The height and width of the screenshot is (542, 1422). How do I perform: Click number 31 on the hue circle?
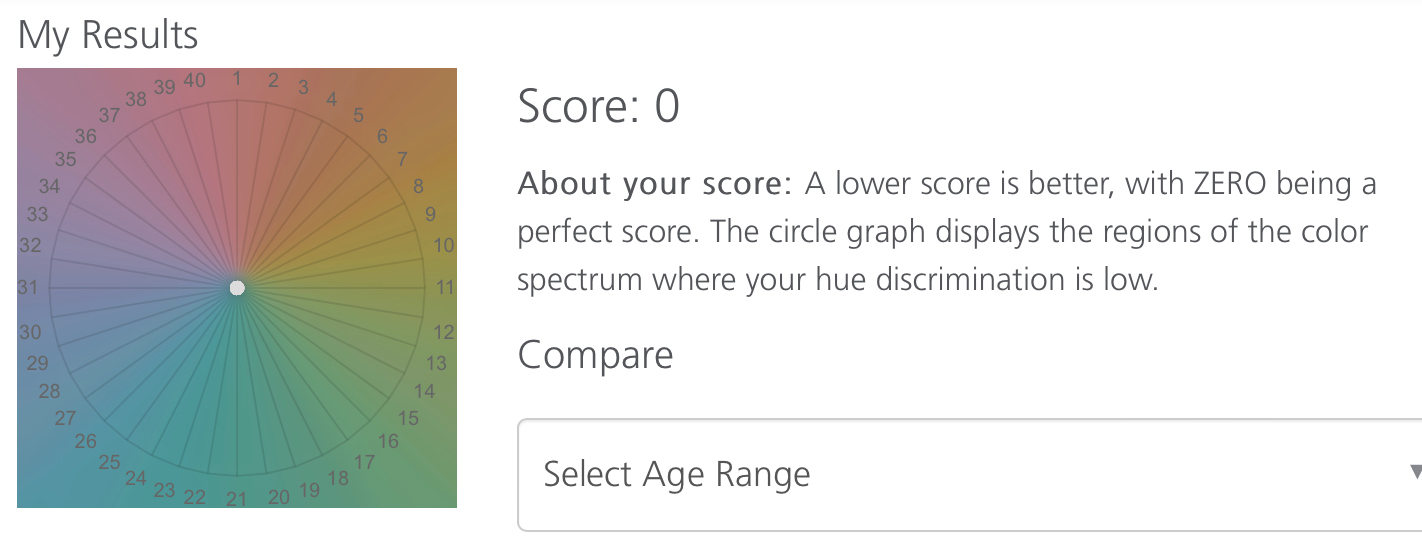tap(28, 288)
